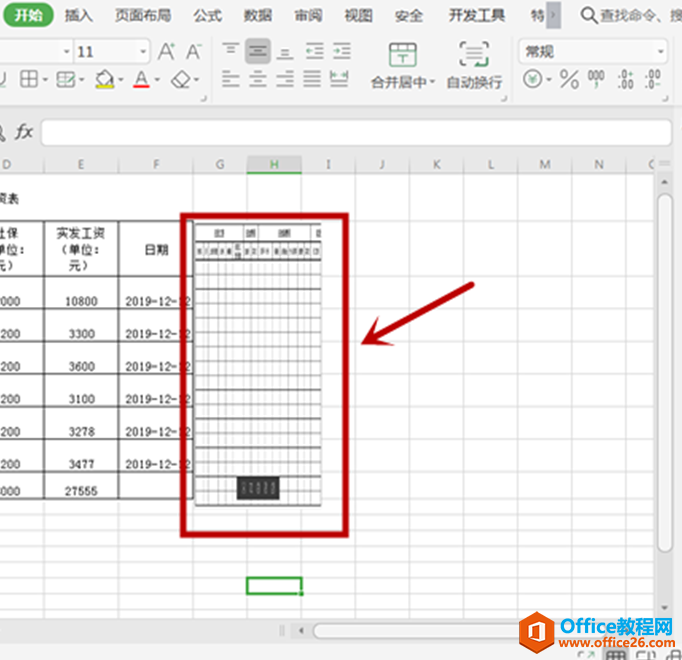
Task: Open alignment settings dialog launcher
Action: point(504,99)
